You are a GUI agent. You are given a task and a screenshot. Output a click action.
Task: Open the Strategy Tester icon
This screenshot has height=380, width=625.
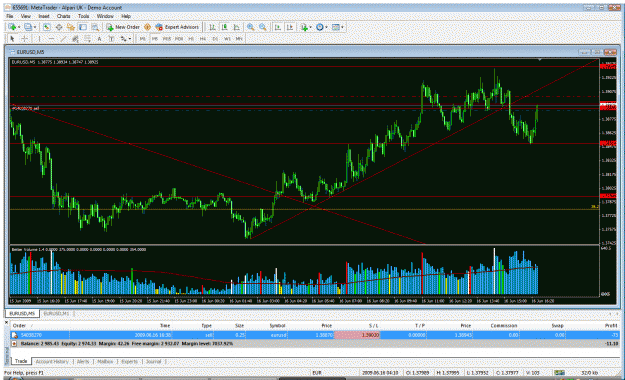click(x=95, y=27)
